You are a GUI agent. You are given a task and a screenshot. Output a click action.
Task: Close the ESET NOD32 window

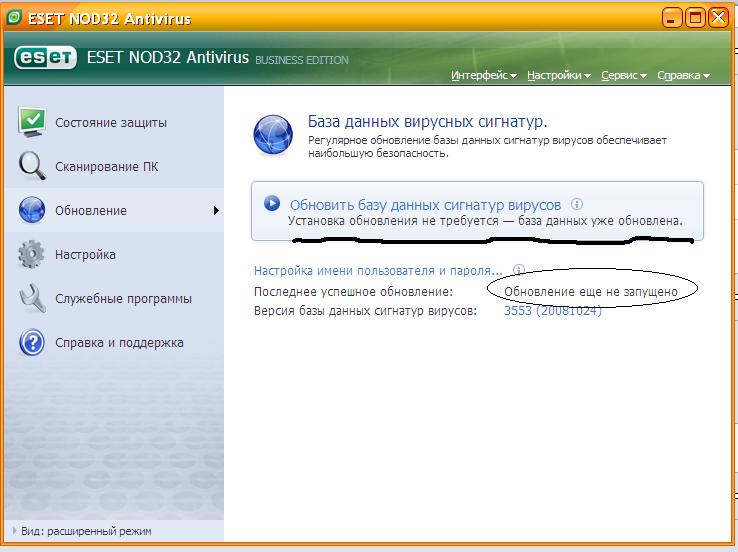tap(718, 18)
